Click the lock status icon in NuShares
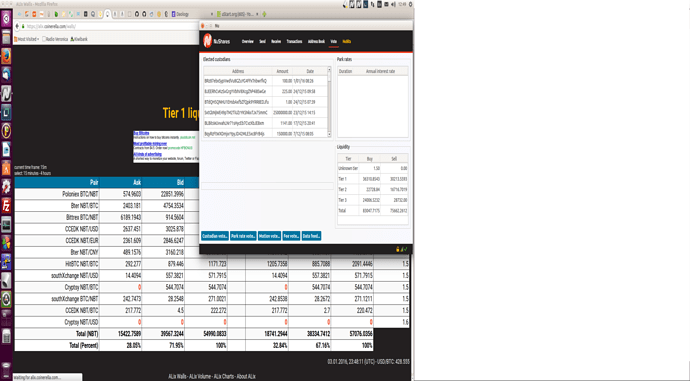 tap(398, 249)
